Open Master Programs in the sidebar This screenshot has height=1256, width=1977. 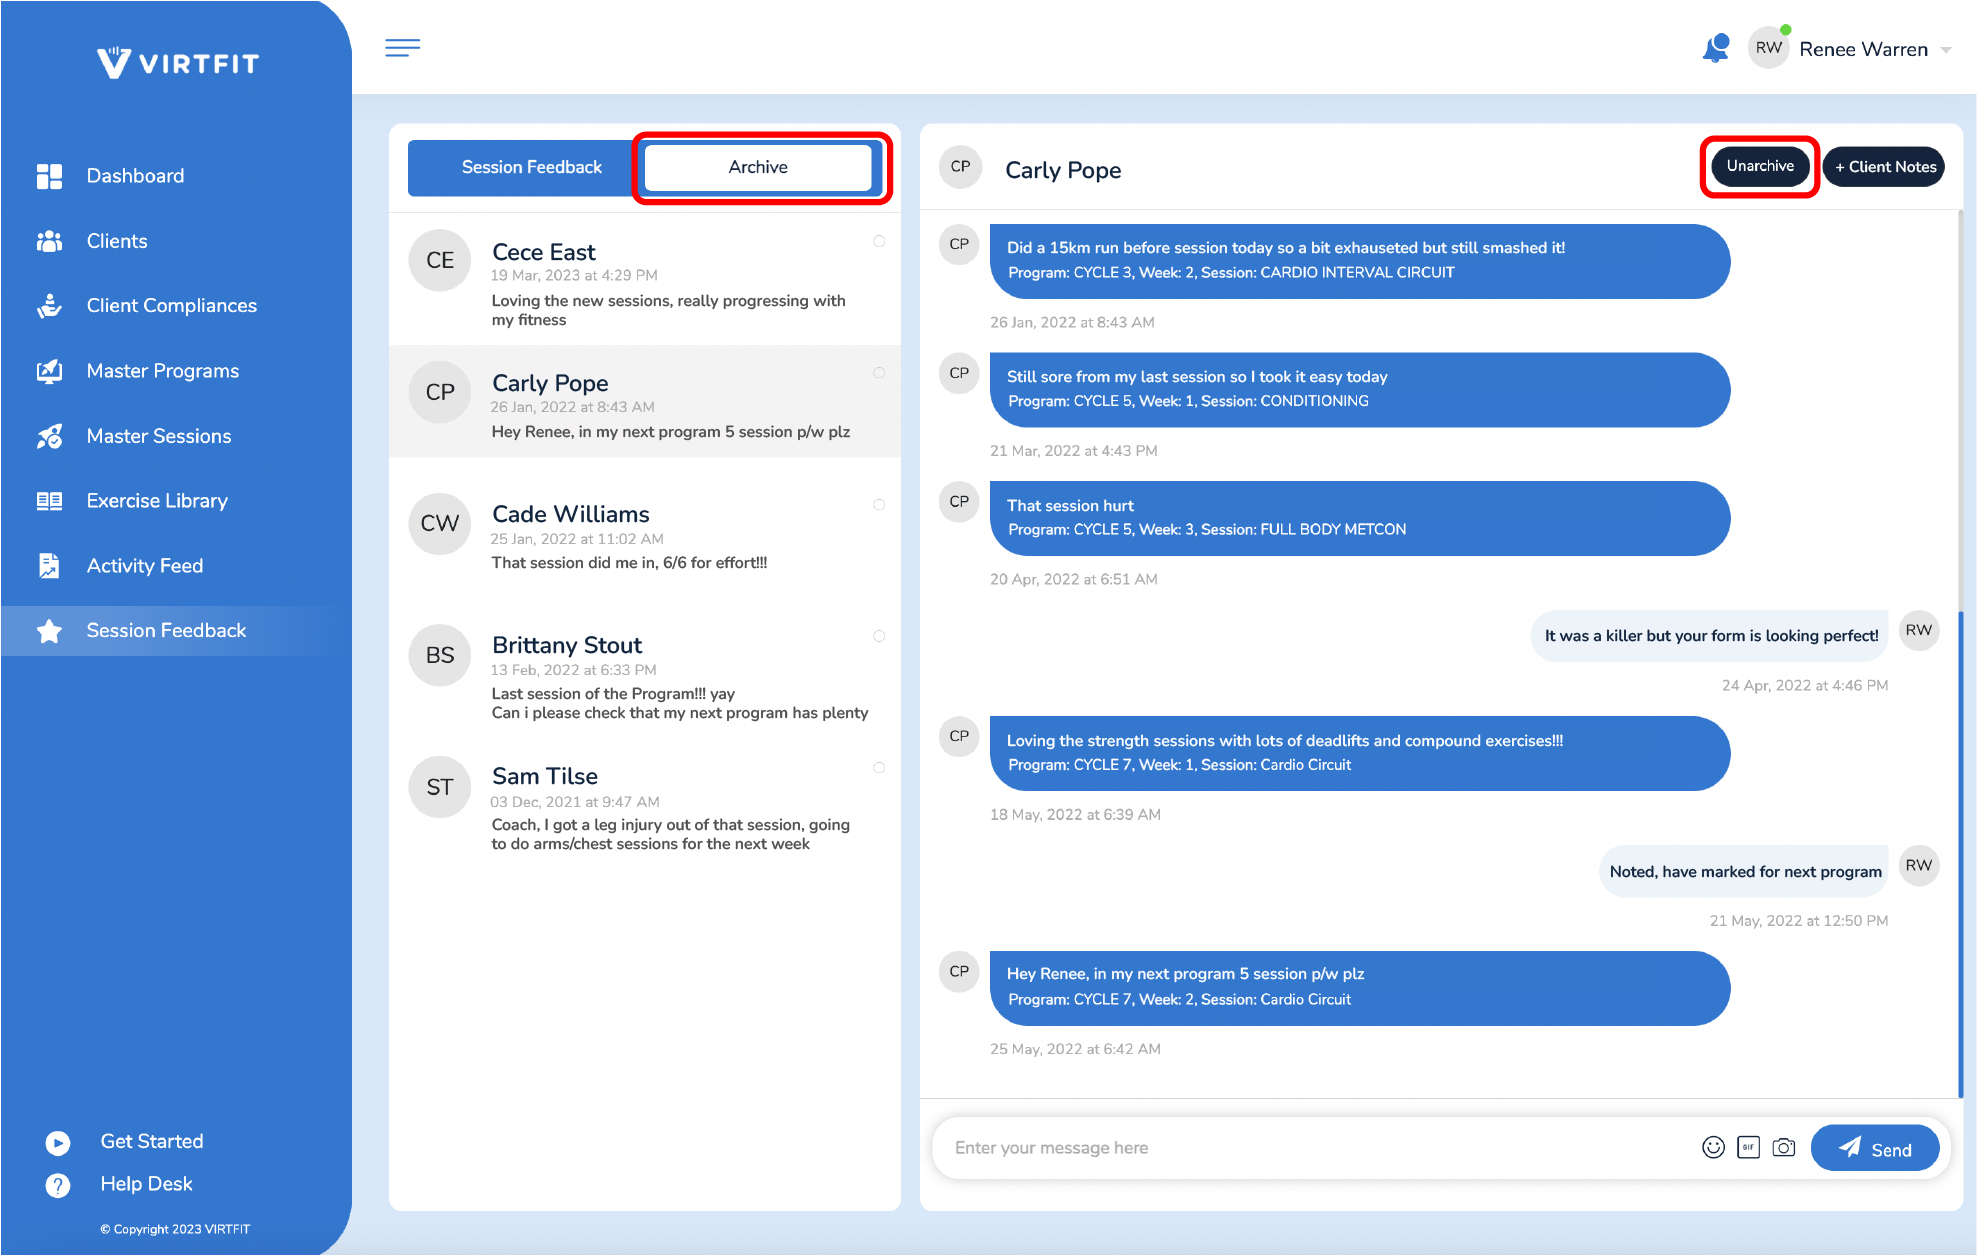163,371
